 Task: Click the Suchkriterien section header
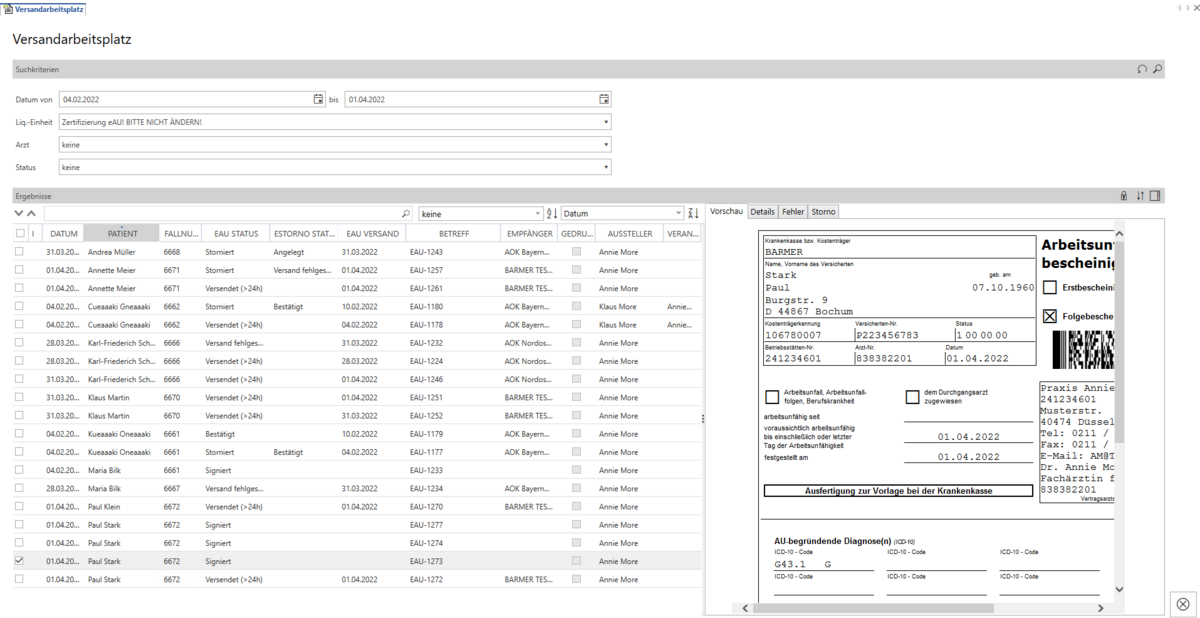(590, 70)
